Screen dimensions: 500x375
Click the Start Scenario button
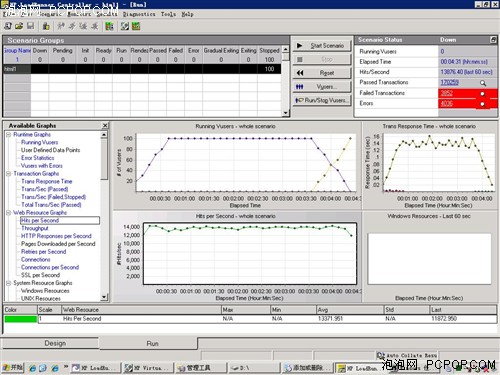pyautogui.click(x=322, y=45)
